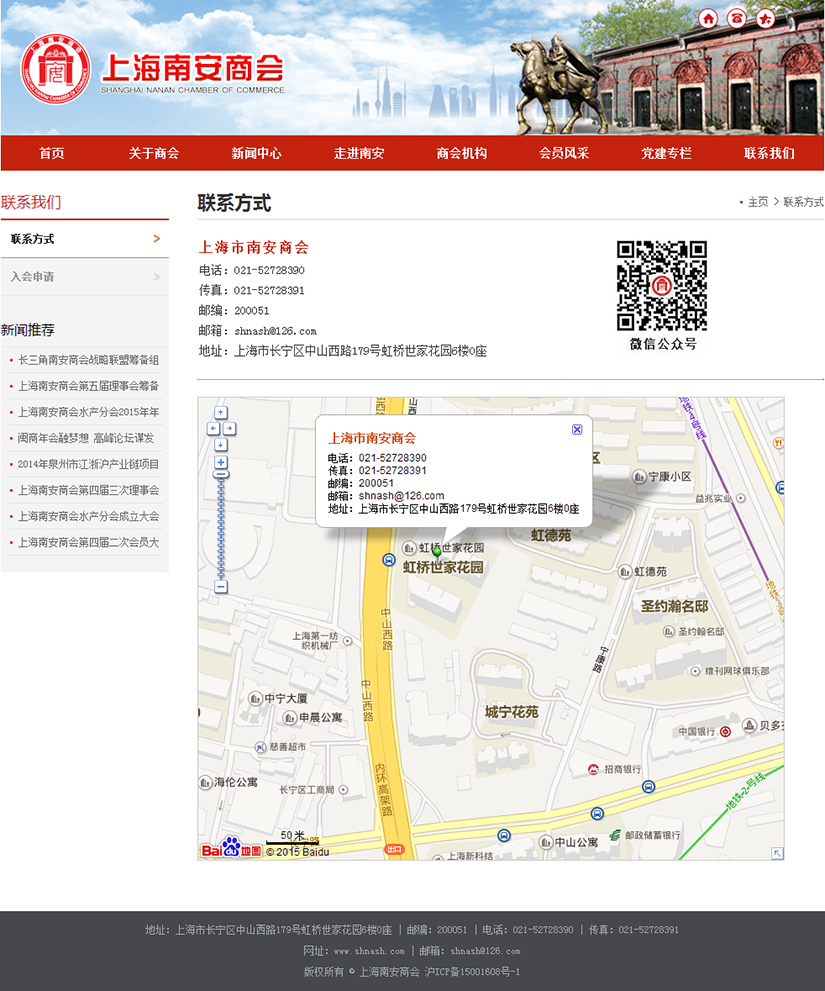Pan the map right with arrow
825x991 pixels.
[230, 428]
